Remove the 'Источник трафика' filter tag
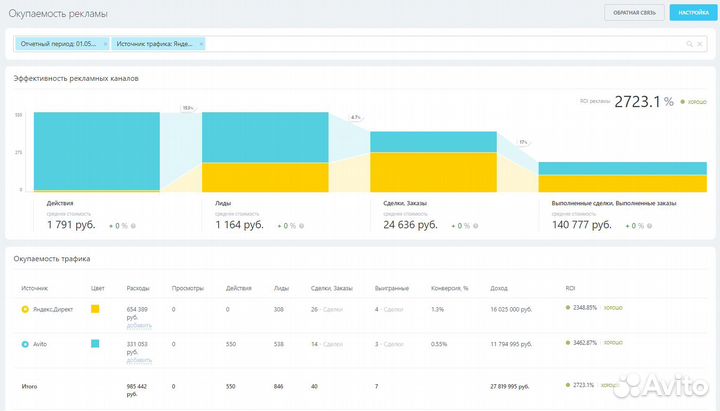Viewport: 720px width, 411px height. (201, 44)
